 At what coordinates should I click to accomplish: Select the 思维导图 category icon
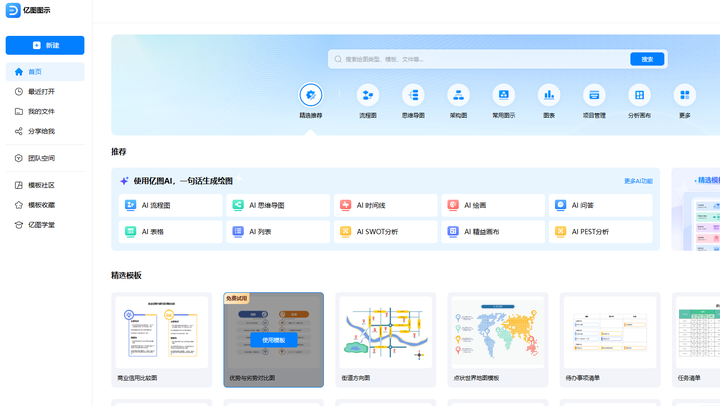[413, 95]
